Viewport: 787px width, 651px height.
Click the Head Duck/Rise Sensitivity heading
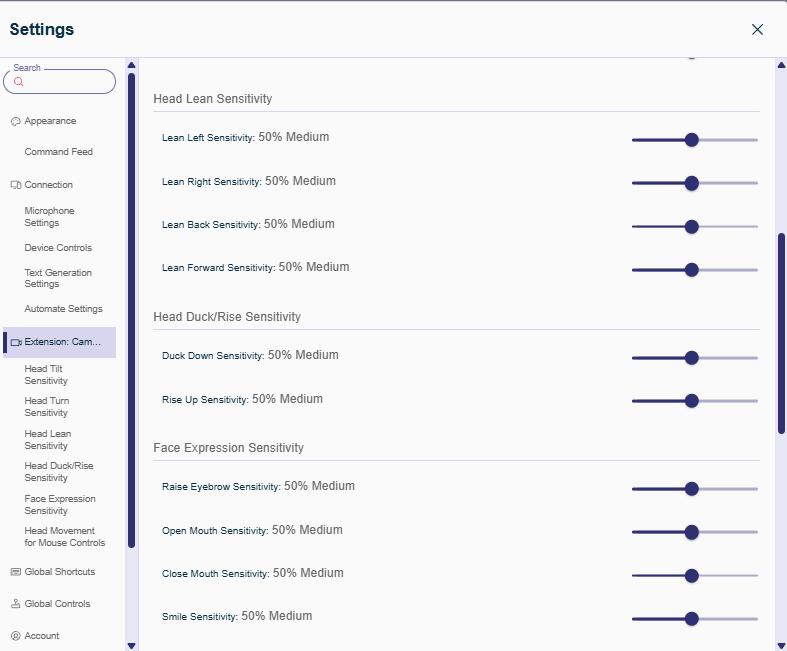(x=227, y=317)
